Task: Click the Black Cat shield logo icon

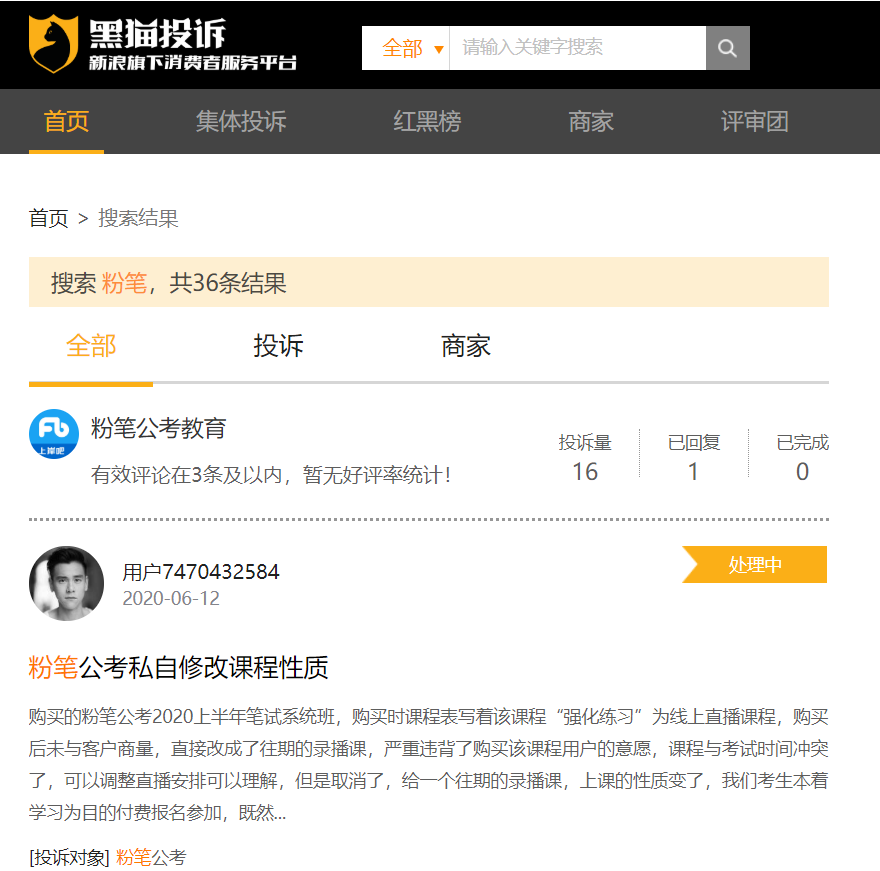Action: click(53, 44)
